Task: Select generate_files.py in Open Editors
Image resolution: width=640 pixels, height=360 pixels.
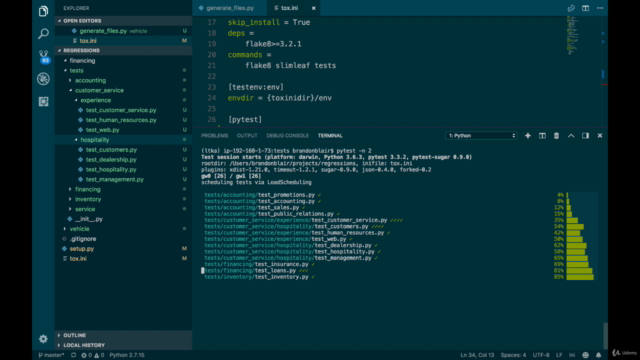Action: [x=123, y=31]
